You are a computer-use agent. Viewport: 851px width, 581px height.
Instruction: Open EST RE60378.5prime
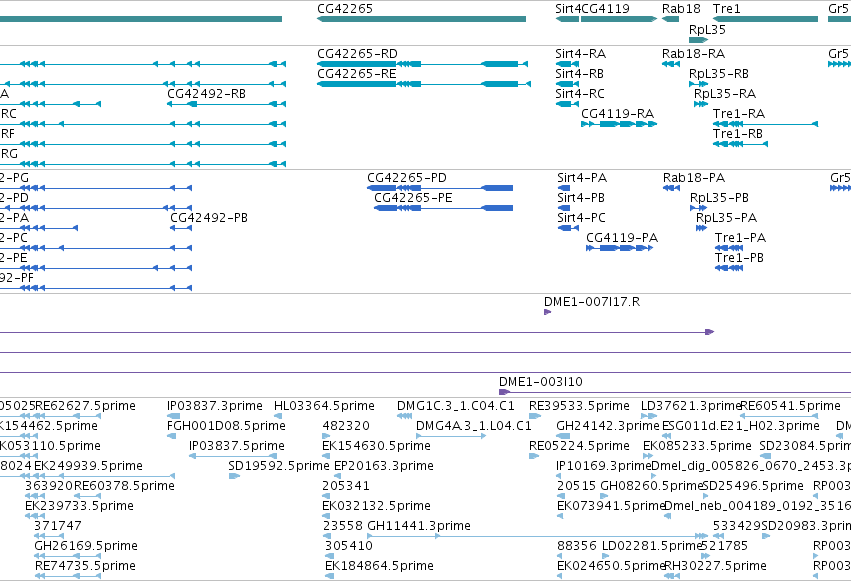(124, 487)
